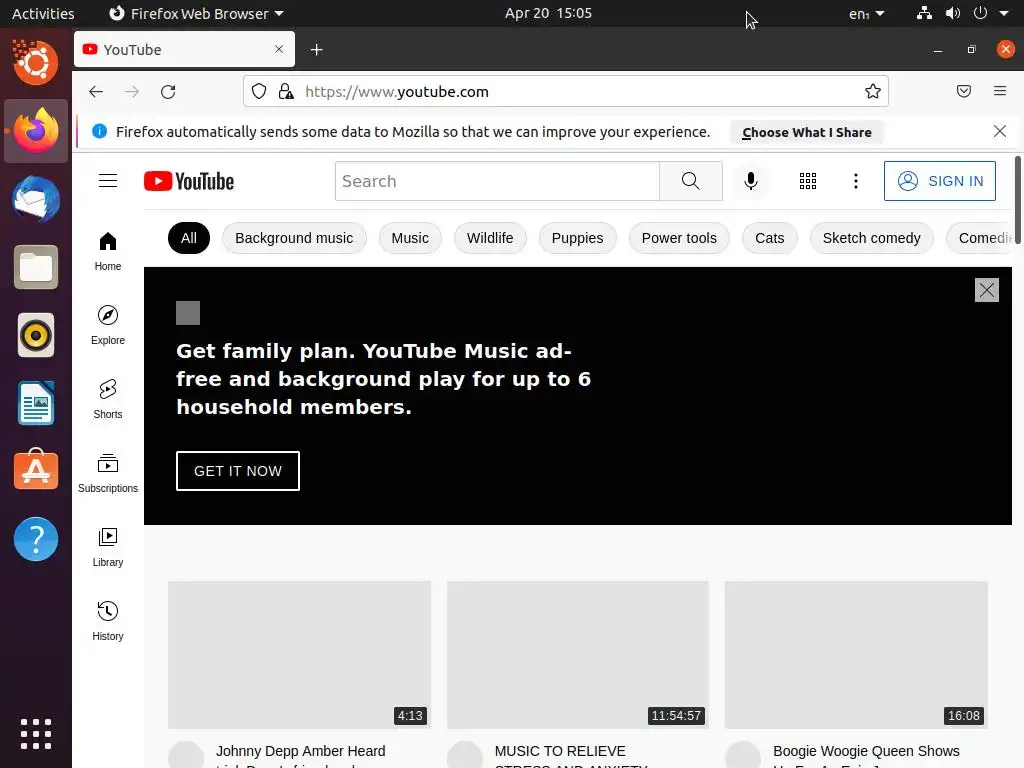The image size is (1024, 768).
Task: Open Firefox application menu
Action: tap(1000, 91)
